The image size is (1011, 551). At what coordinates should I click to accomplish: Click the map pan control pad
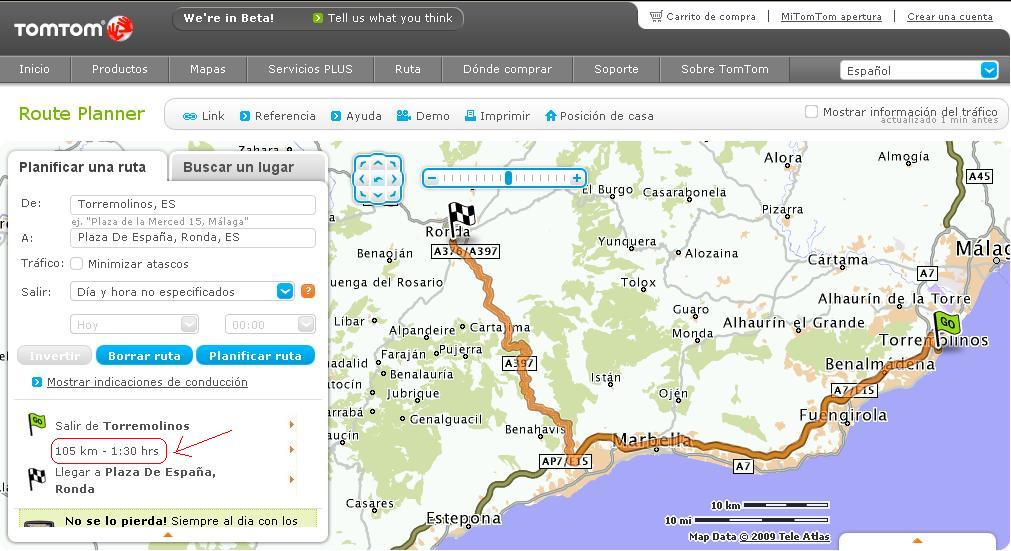tap(378, 179)
